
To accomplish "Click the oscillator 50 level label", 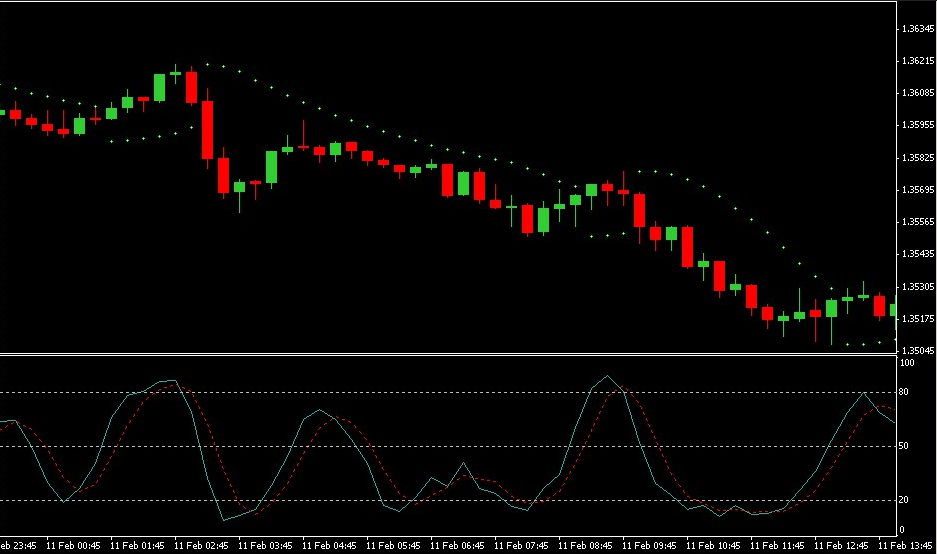I will (x=904, y=446).
